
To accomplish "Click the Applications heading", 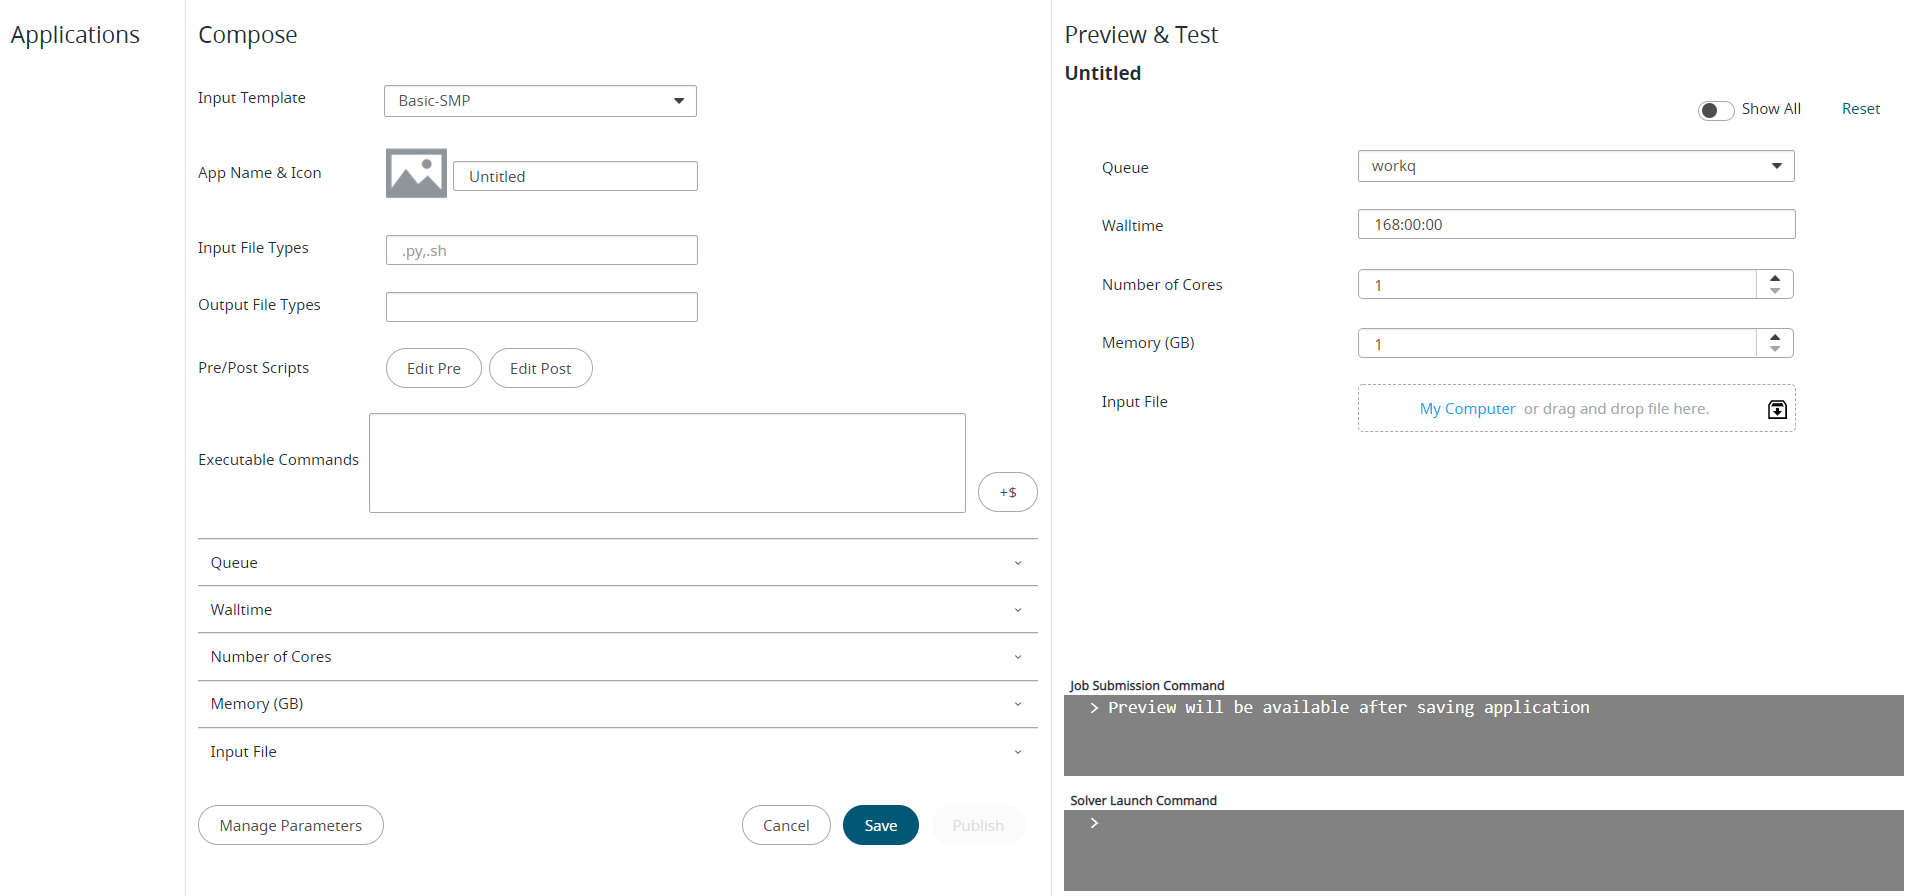I will pyautogui.click(x=75, y=35).
